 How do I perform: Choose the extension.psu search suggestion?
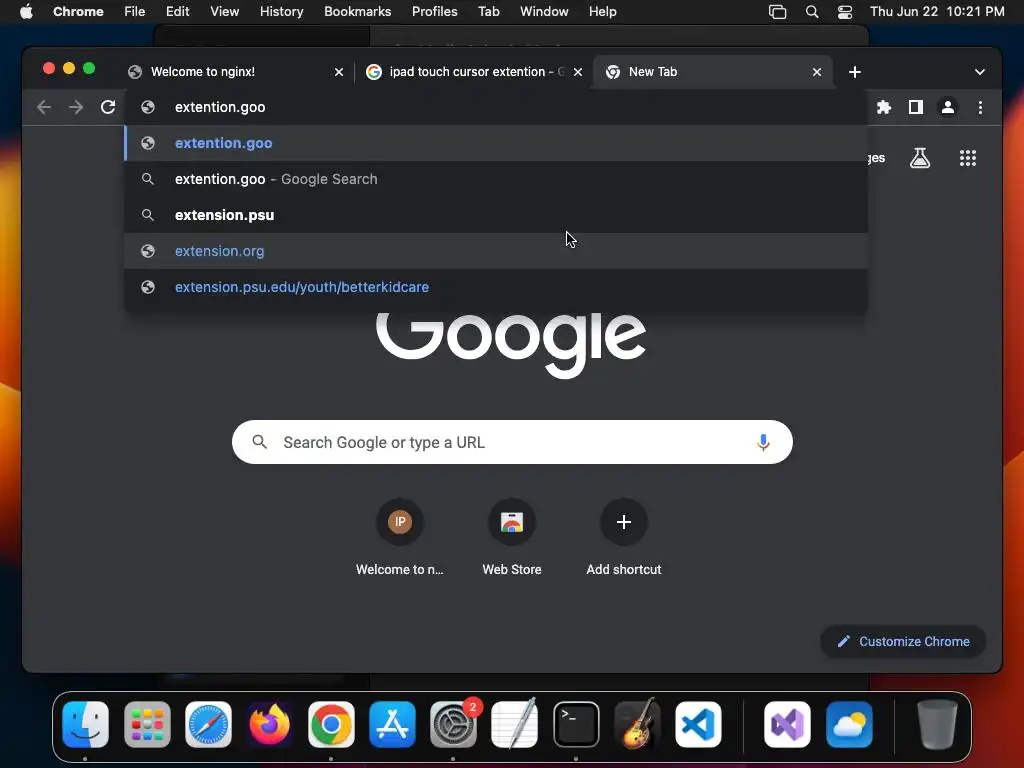pyautogui.click(x=496, y=215)
